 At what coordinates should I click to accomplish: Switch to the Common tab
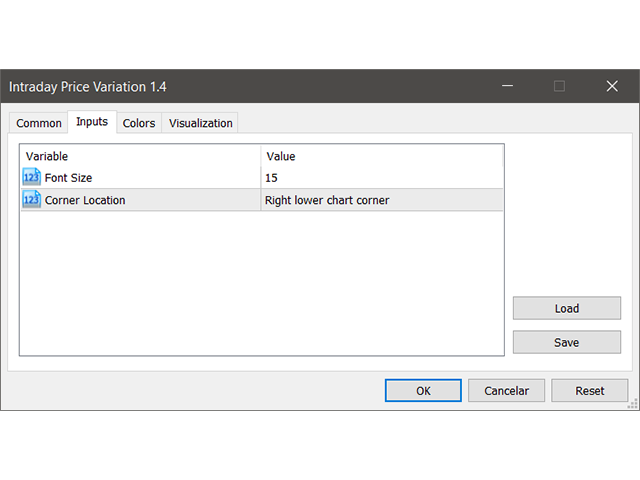coord(39,123)
